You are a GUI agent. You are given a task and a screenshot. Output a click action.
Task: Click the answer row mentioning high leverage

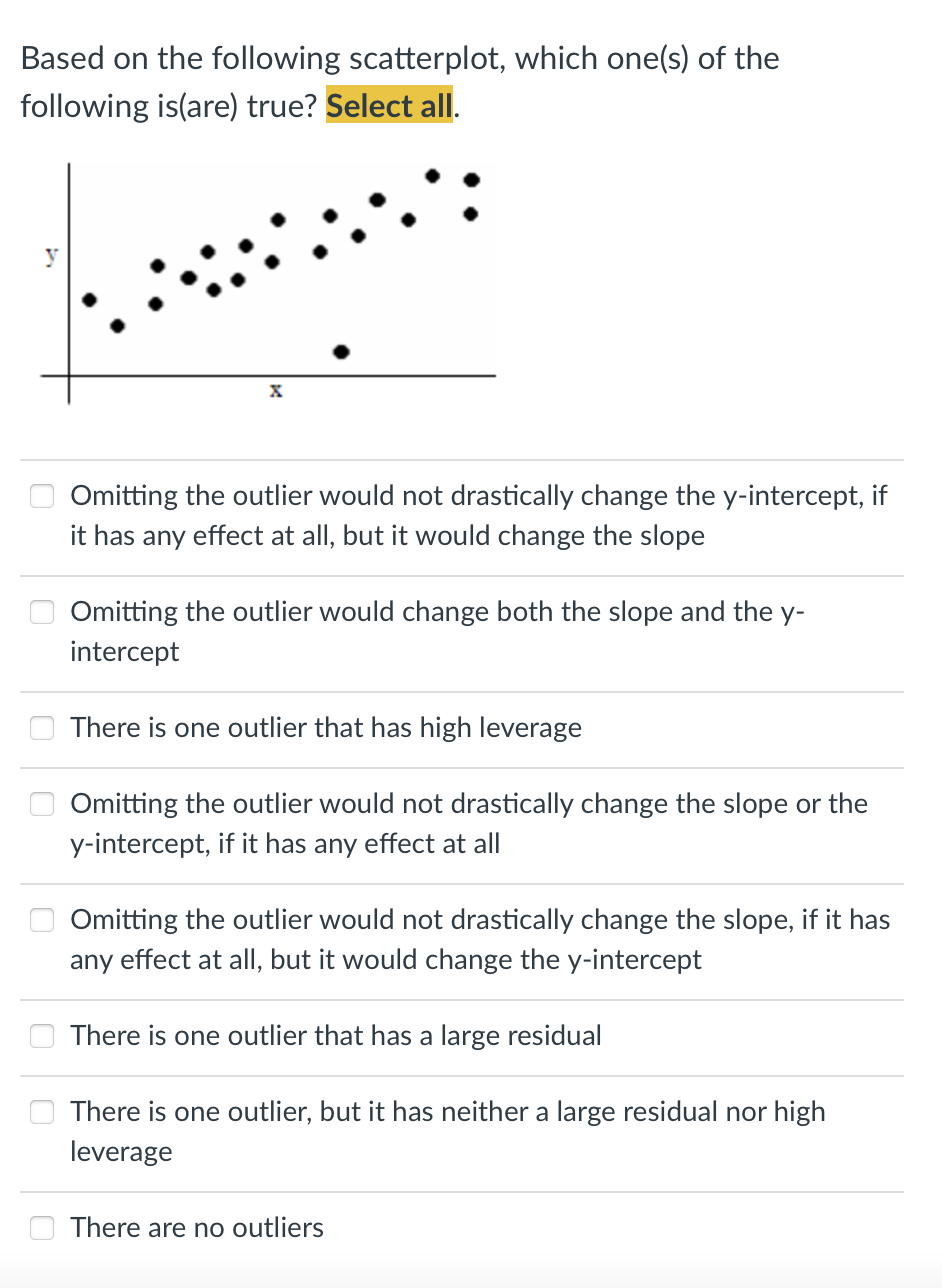[x=325, y=728]
